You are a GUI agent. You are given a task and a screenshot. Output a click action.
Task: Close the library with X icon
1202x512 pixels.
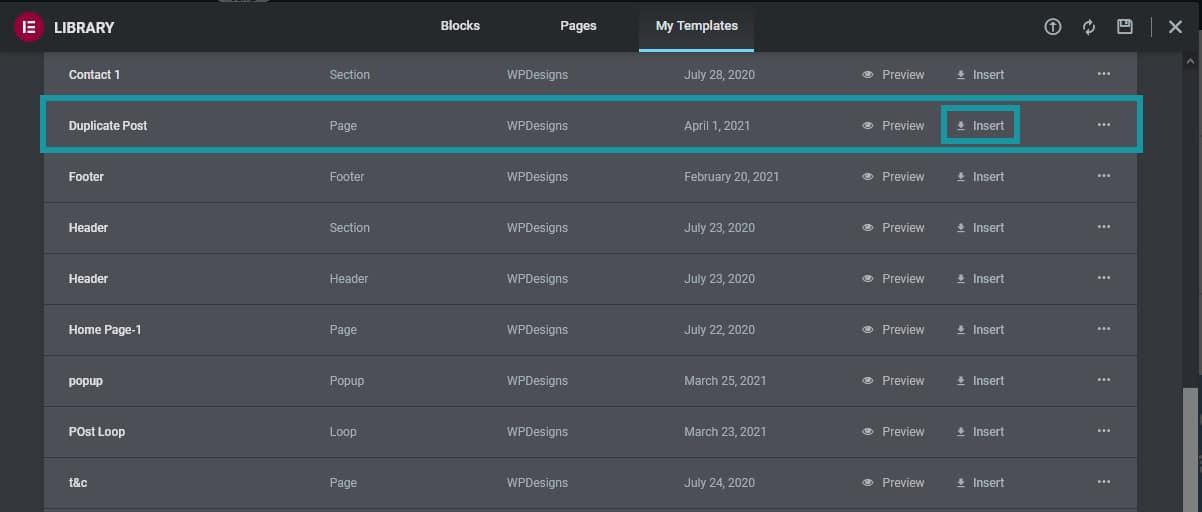(x=1175, y=27)
